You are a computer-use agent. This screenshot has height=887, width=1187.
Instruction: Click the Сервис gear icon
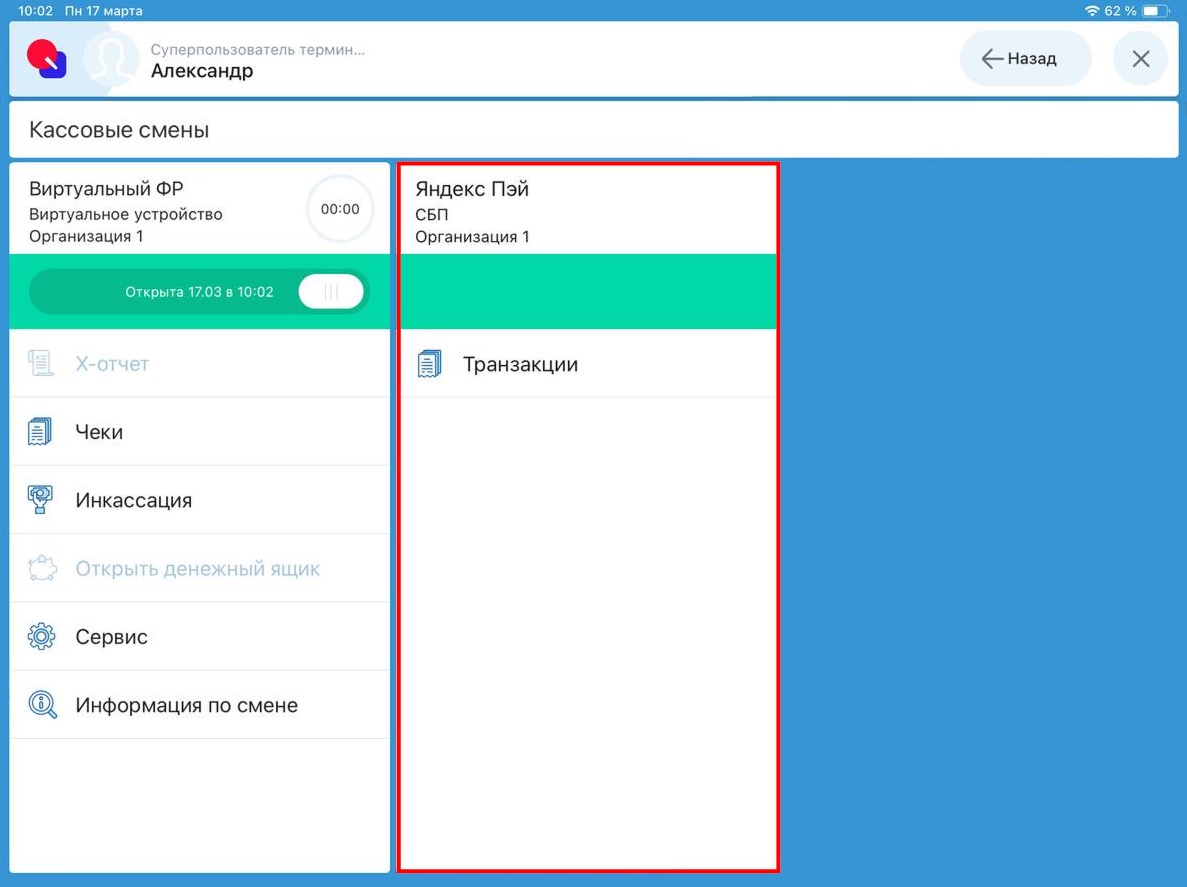tap(41, 636)
